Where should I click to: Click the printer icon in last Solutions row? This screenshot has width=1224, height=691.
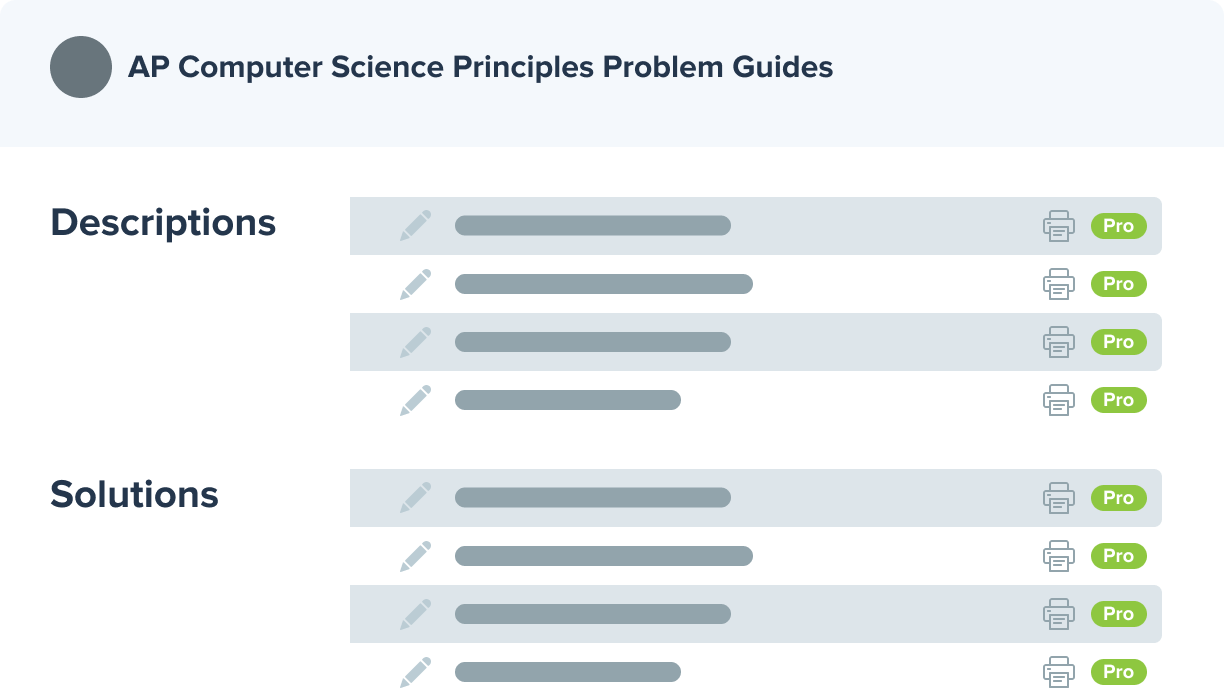point(1059,672)
